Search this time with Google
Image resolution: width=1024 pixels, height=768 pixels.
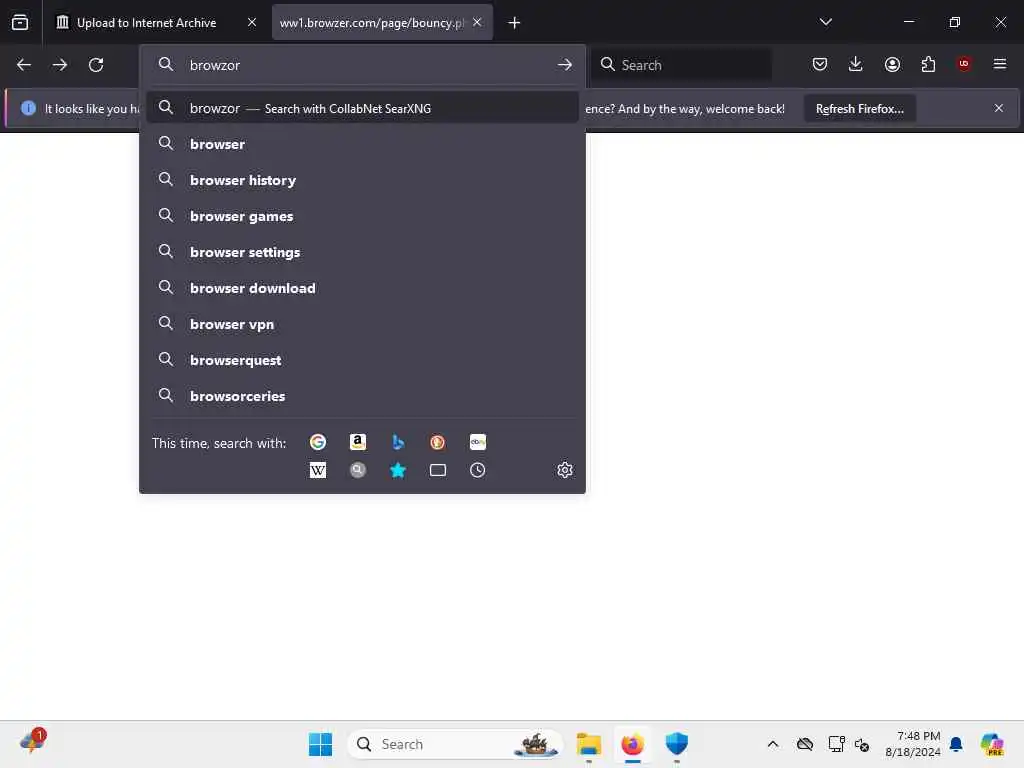tap(317, 442)
